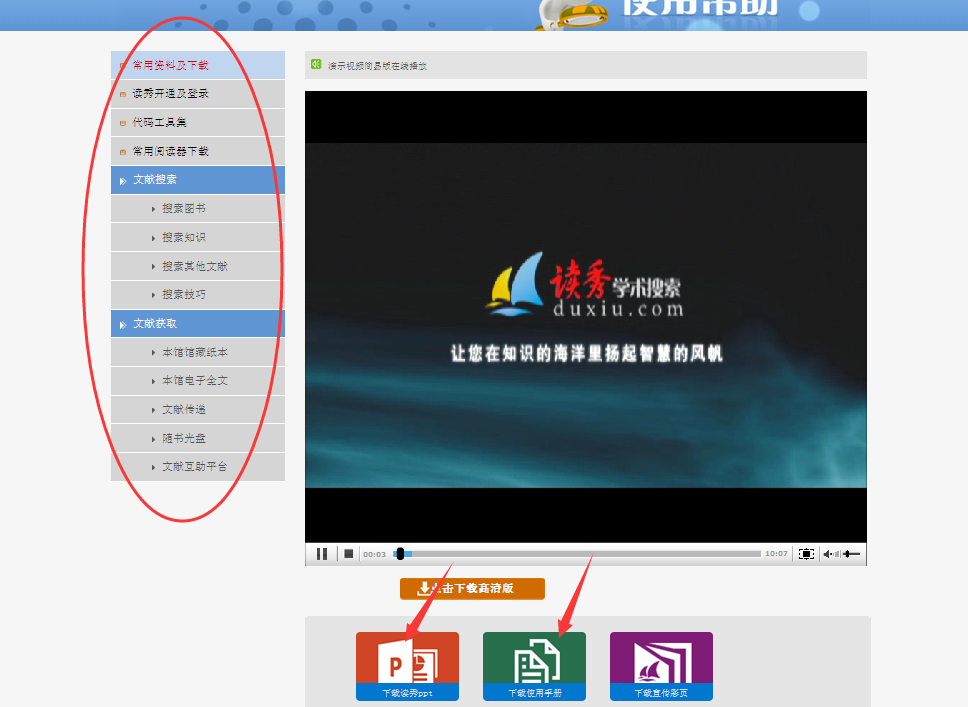Open the 文献传递 submenu item

click(198, 409)
